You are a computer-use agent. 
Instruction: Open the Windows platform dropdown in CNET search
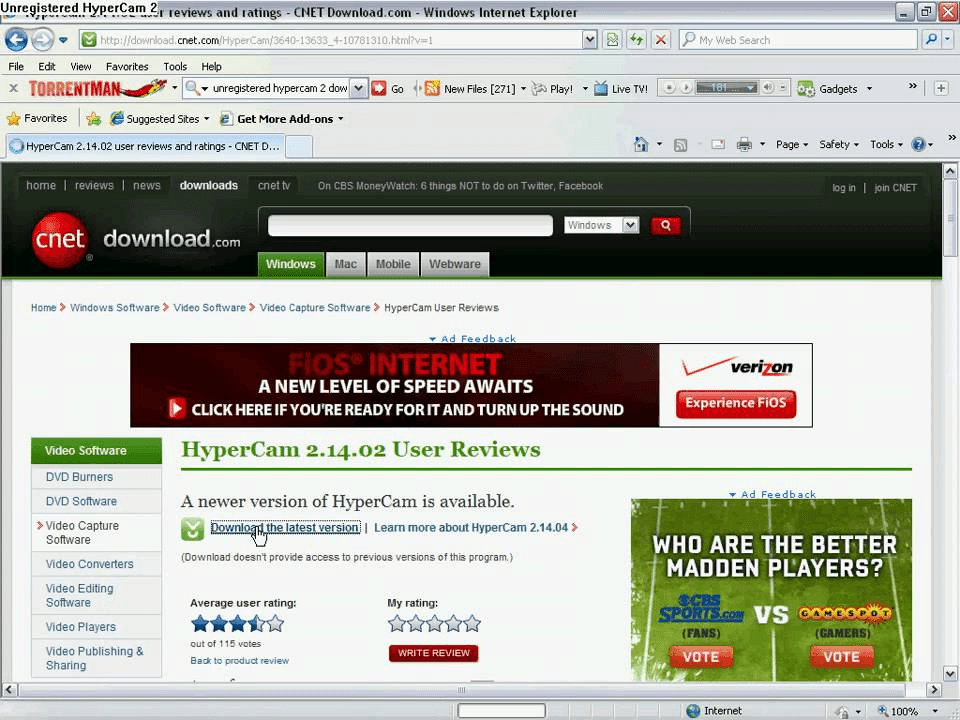(631, 225)
